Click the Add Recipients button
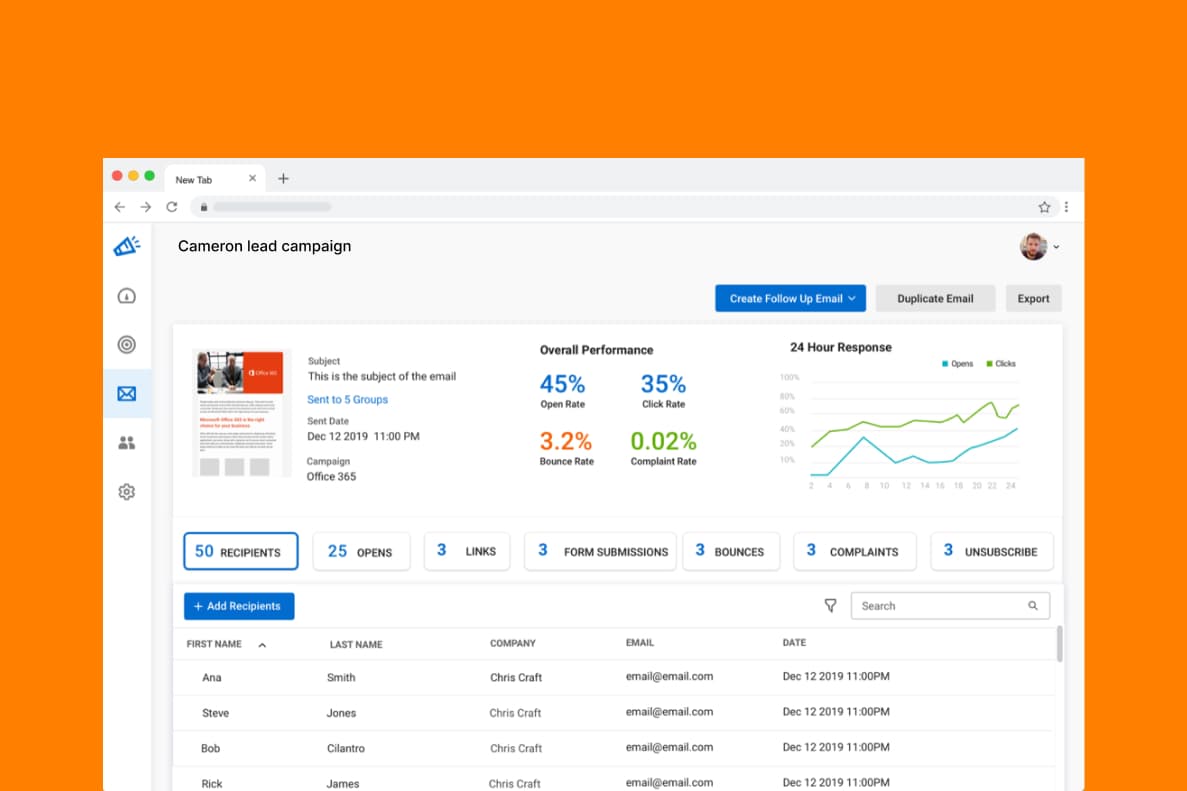1187x791 pixels. point(239,606)
